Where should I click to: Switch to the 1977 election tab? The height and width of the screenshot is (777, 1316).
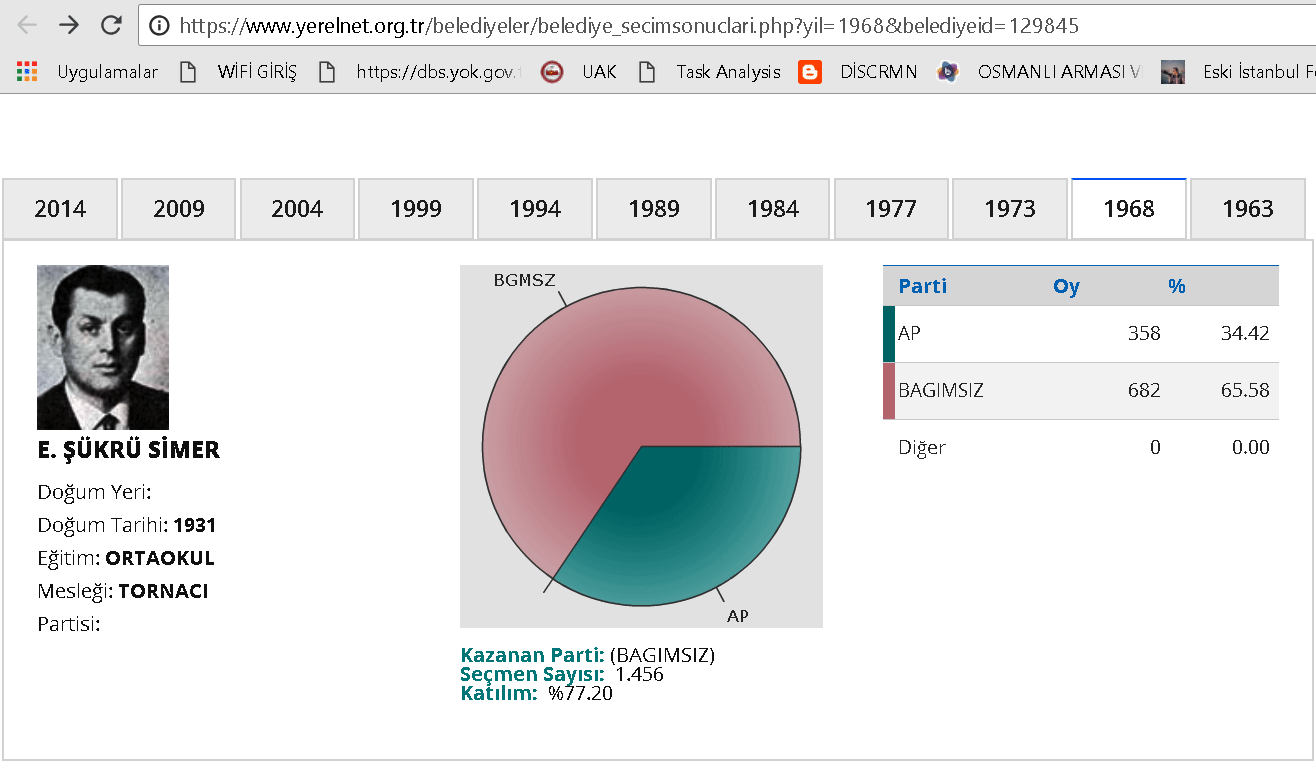coord(891,209)
